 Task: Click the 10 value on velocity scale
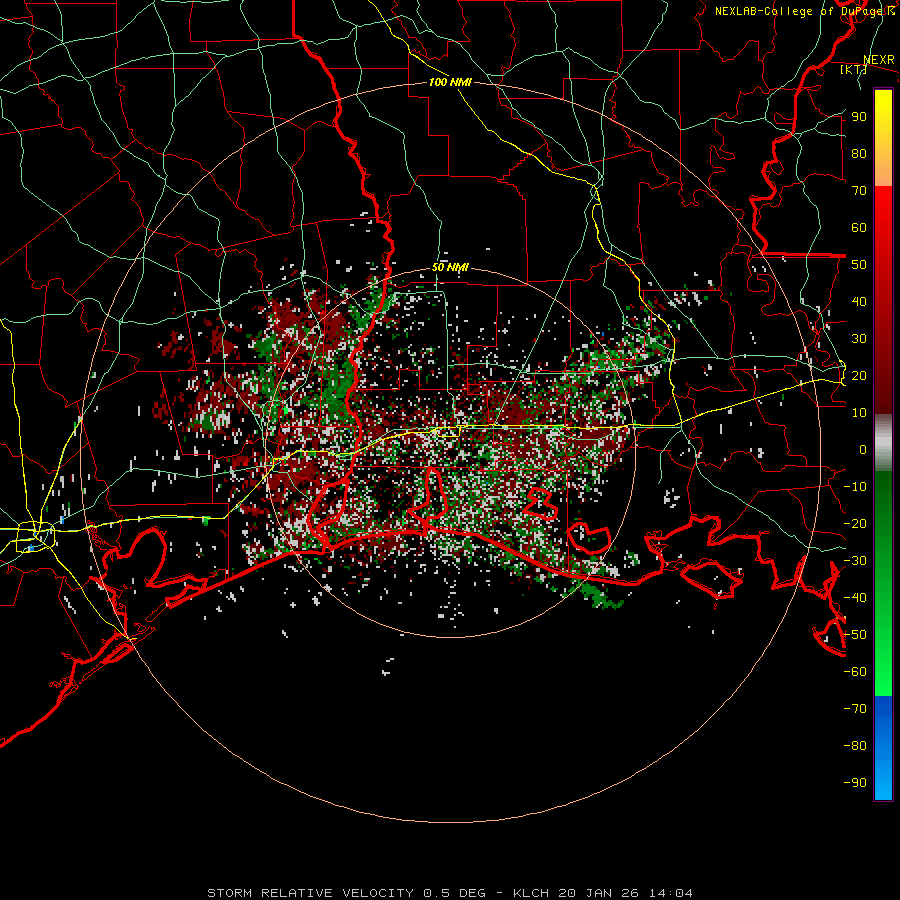pos(859,413)
